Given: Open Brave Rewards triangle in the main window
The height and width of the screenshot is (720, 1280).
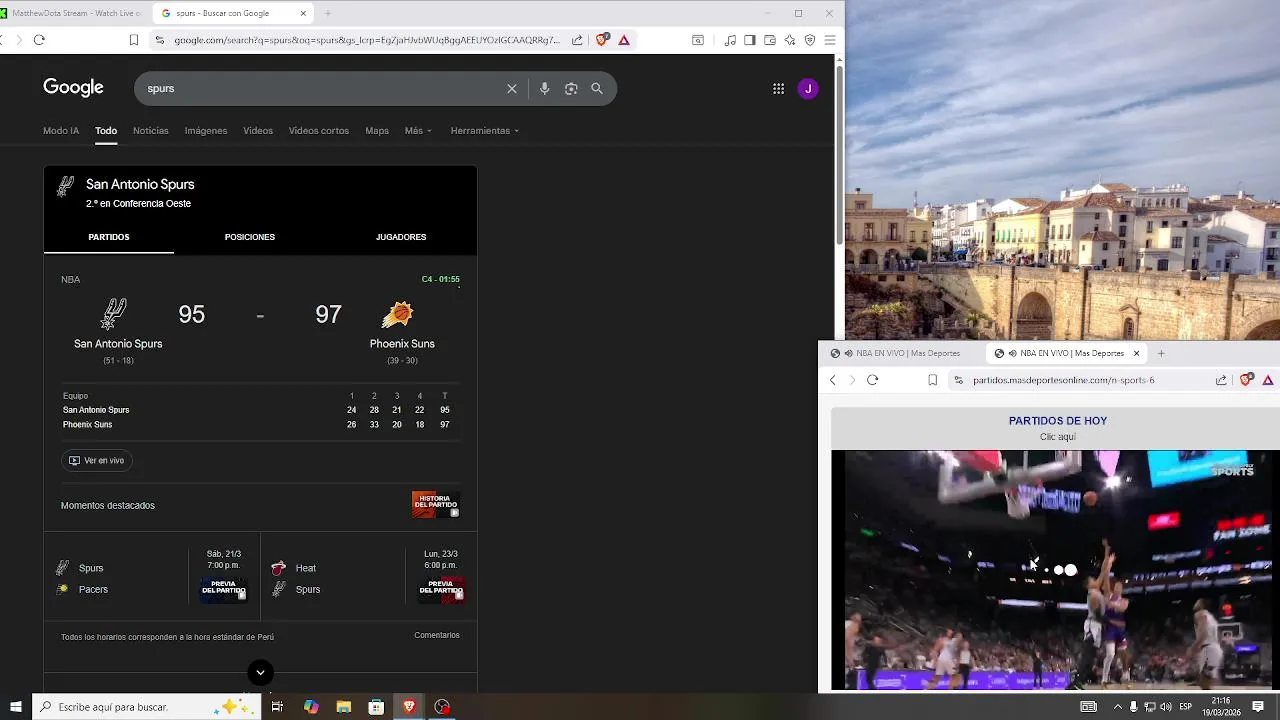Looking at the screenshot, I should coord(624,40).
